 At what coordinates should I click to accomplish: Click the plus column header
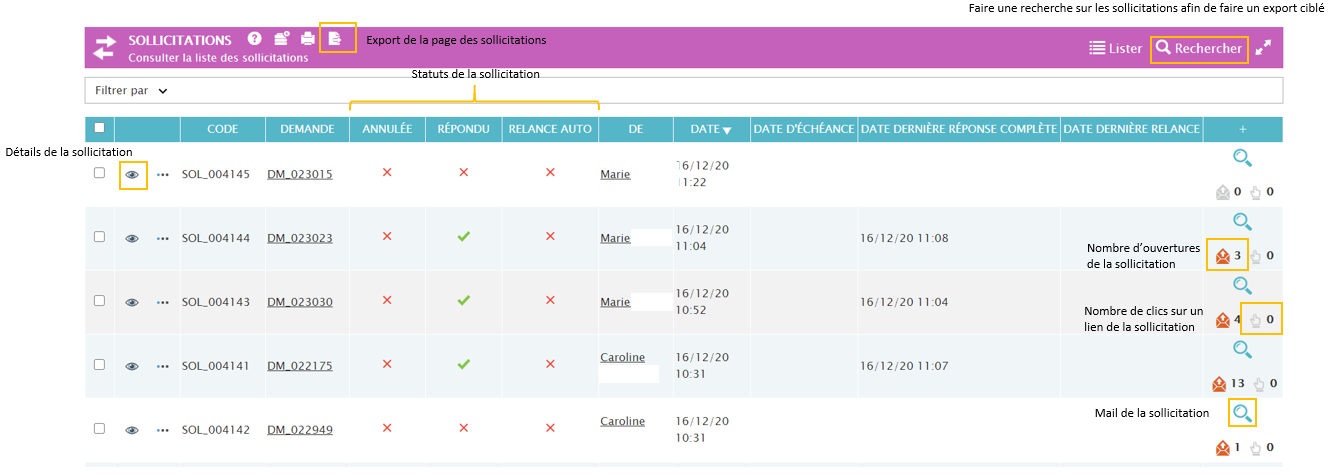click(x=1242, y=129)
